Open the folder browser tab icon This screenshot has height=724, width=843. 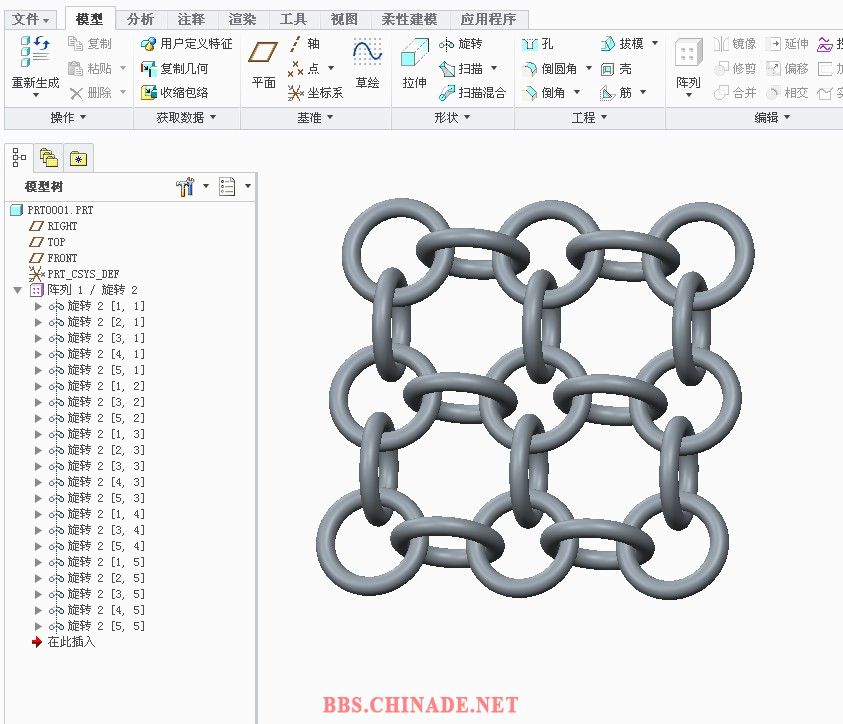click(x=48, y=158)
